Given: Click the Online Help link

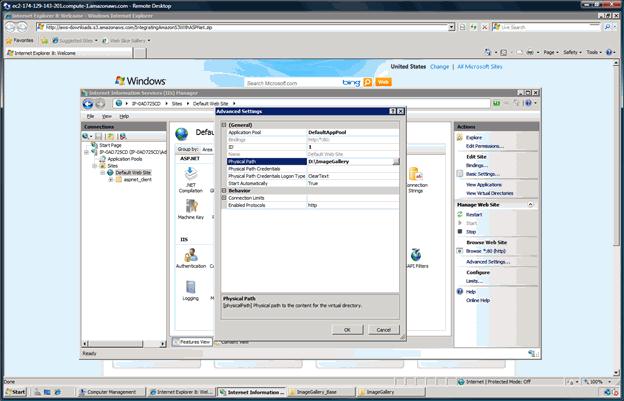Looking at the screenshot, I should pyautogui.click(x=478, y=300).
